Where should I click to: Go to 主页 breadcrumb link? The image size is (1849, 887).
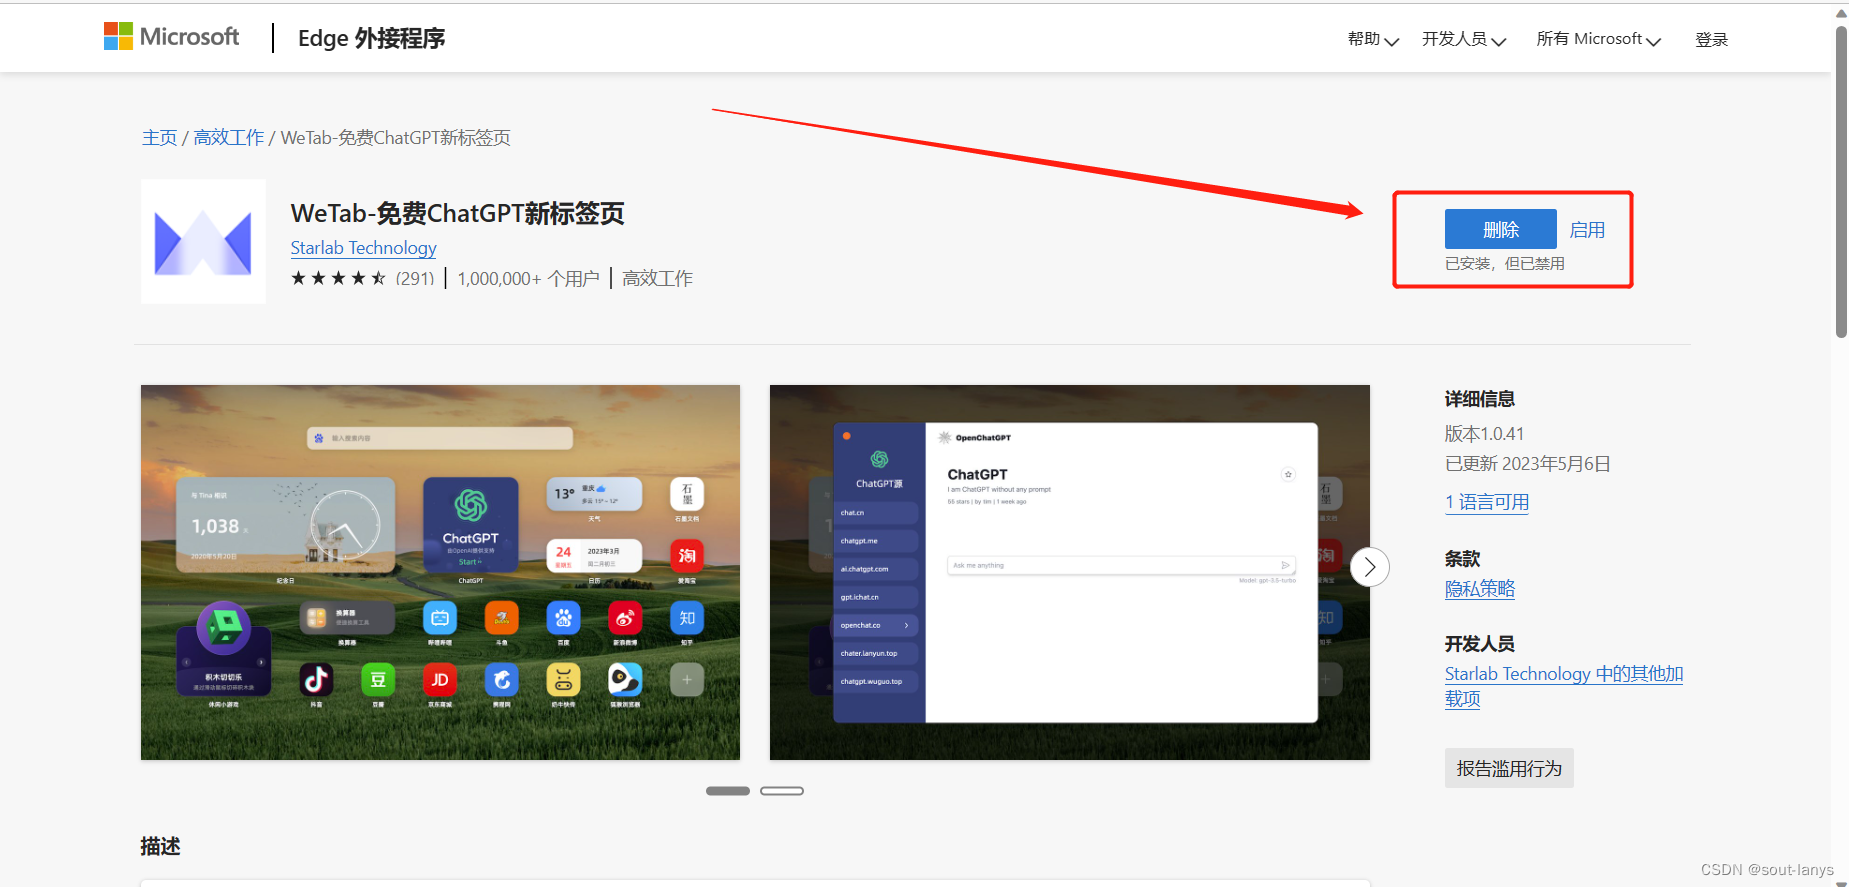(159, 137)
